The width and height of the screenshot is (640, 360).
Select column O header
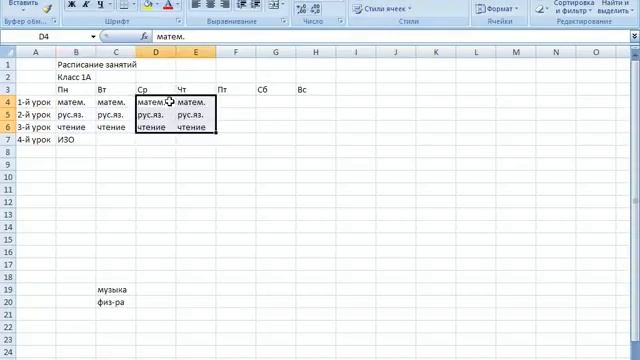[596, 52]
